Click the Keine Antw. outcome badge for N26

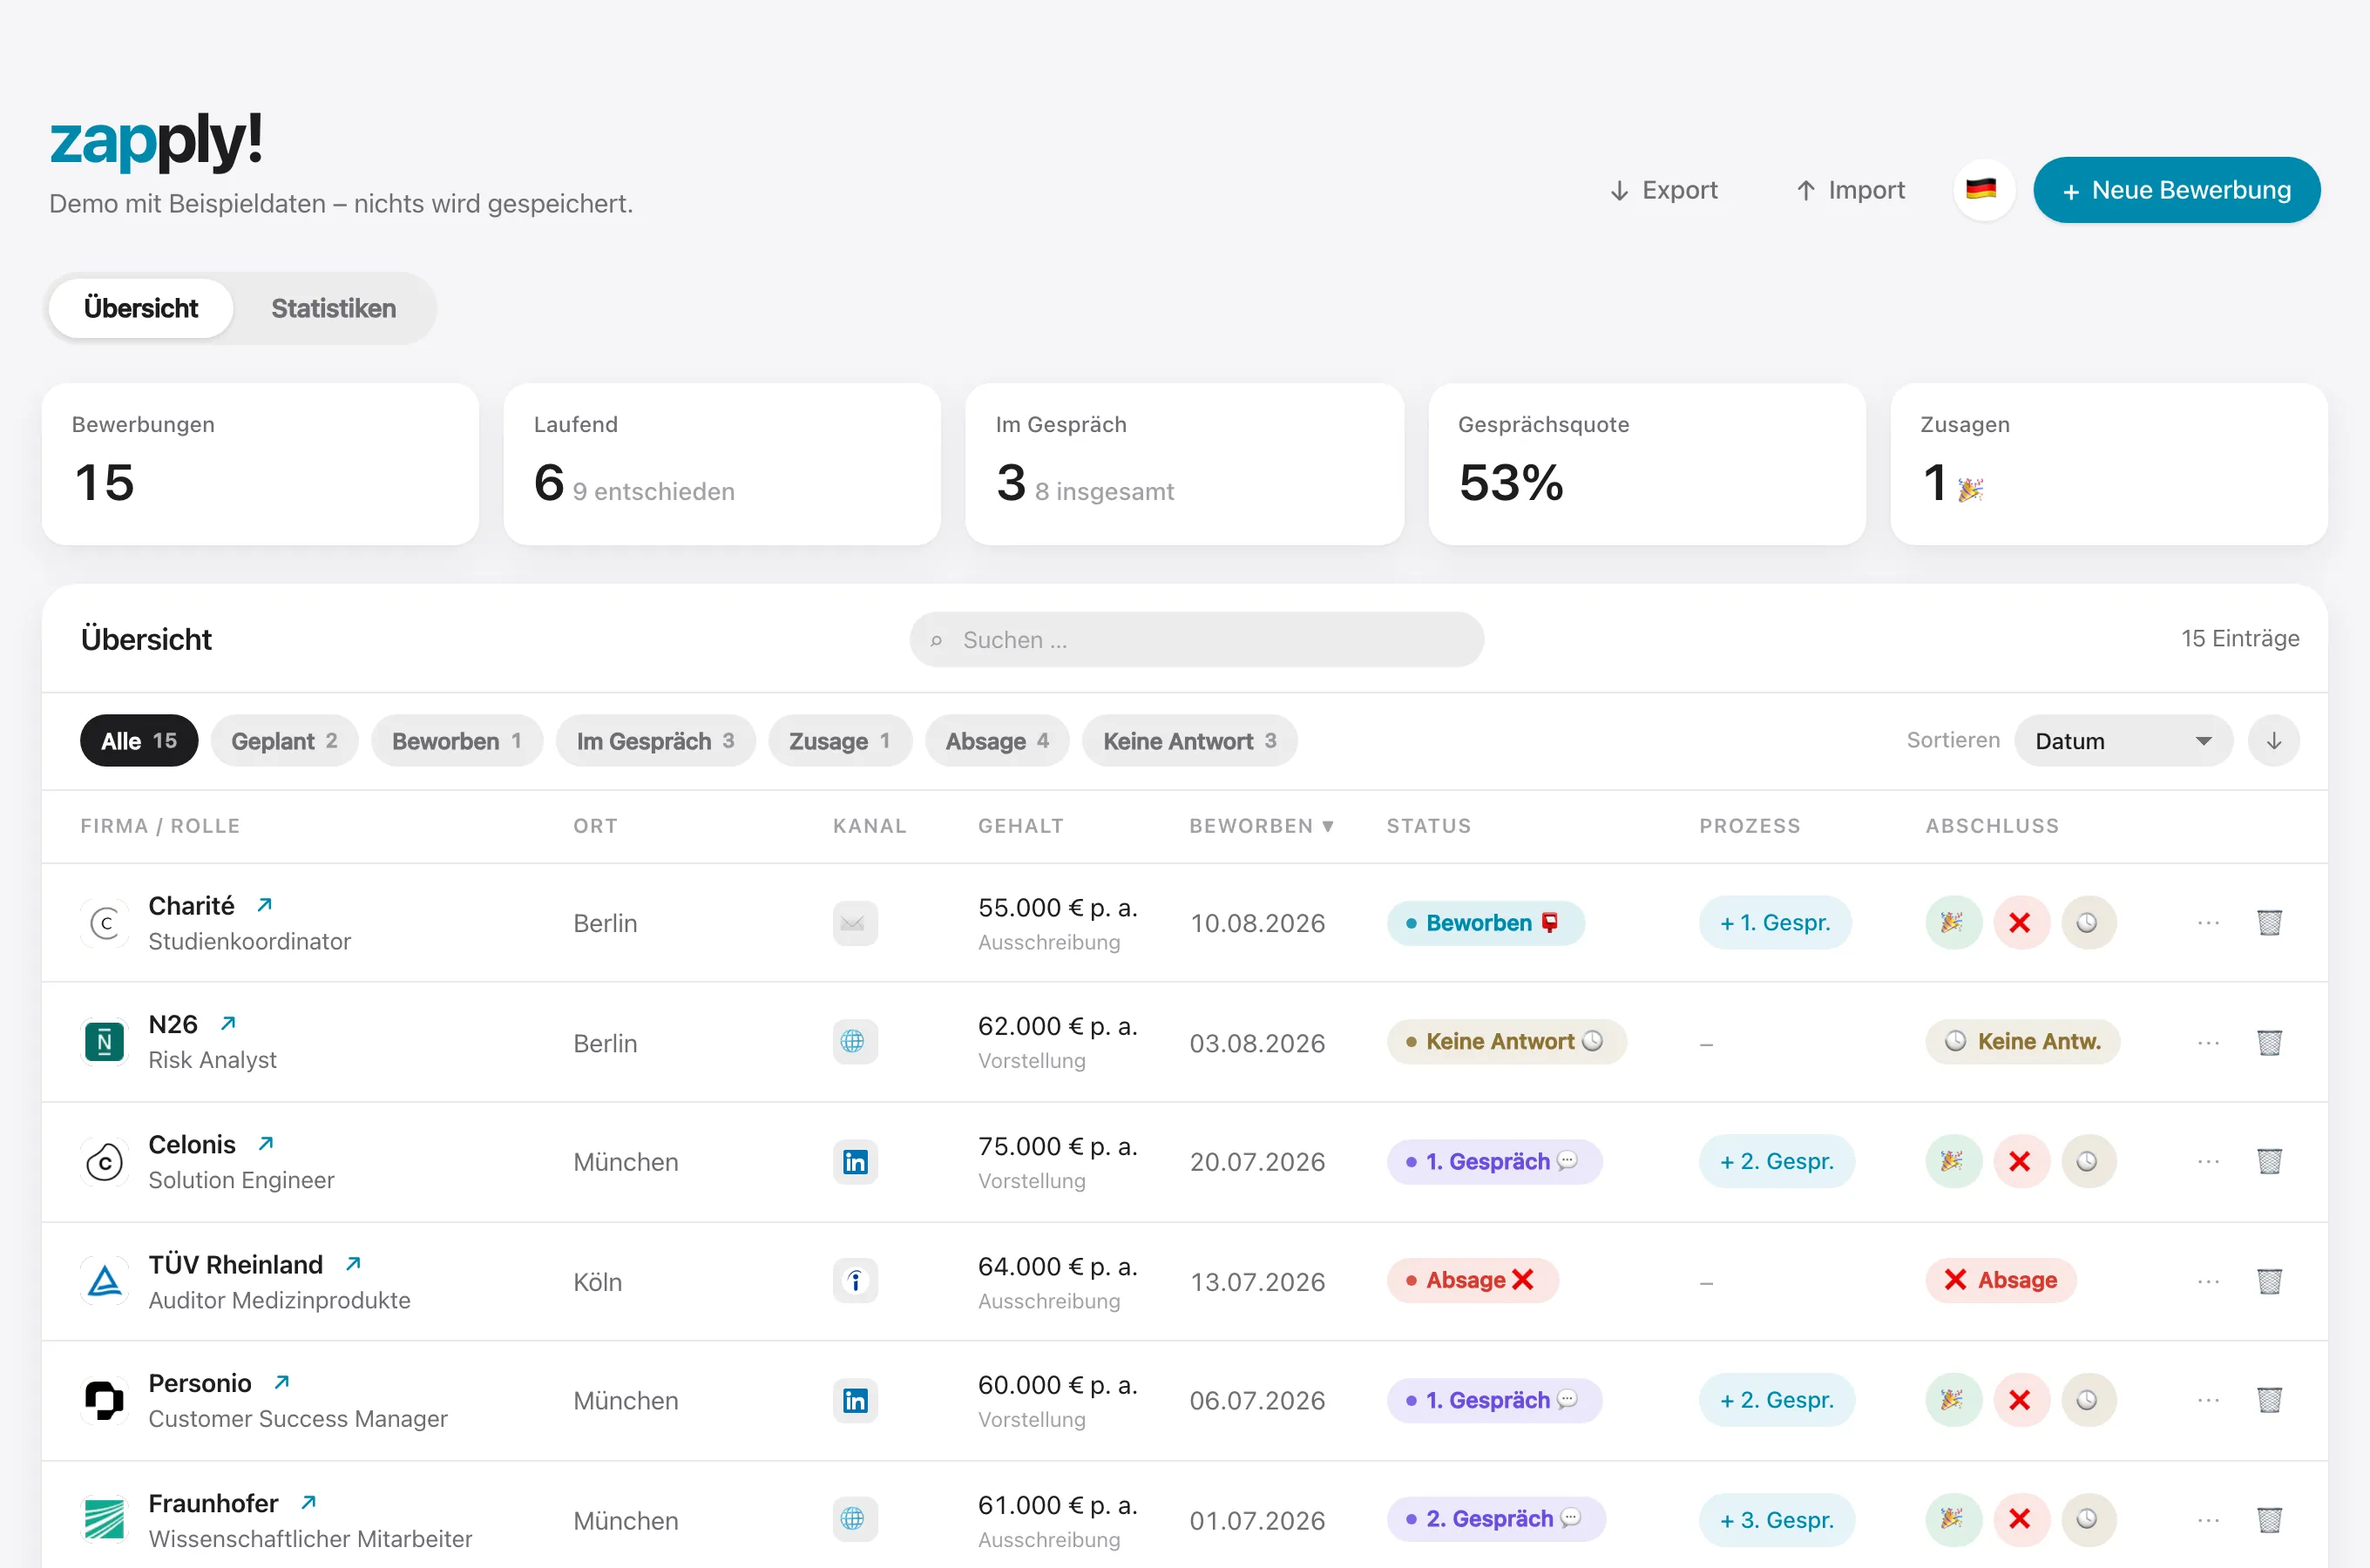2022,1041
